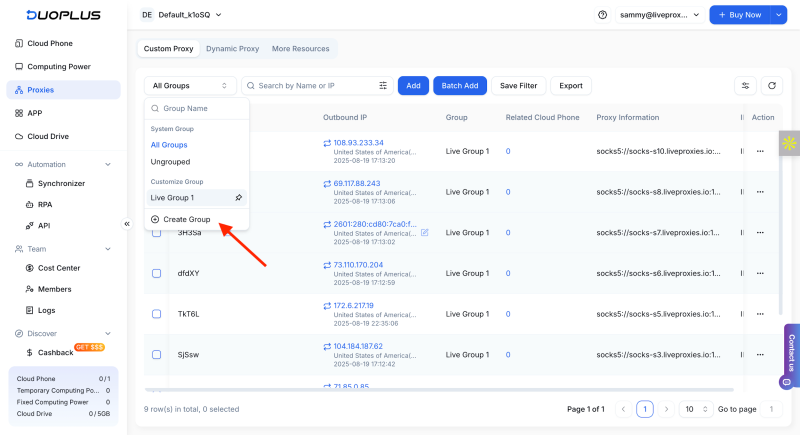Open the Cloud Phone section
The width and height of the screenshot is (800, 435).
click(50, 43)
